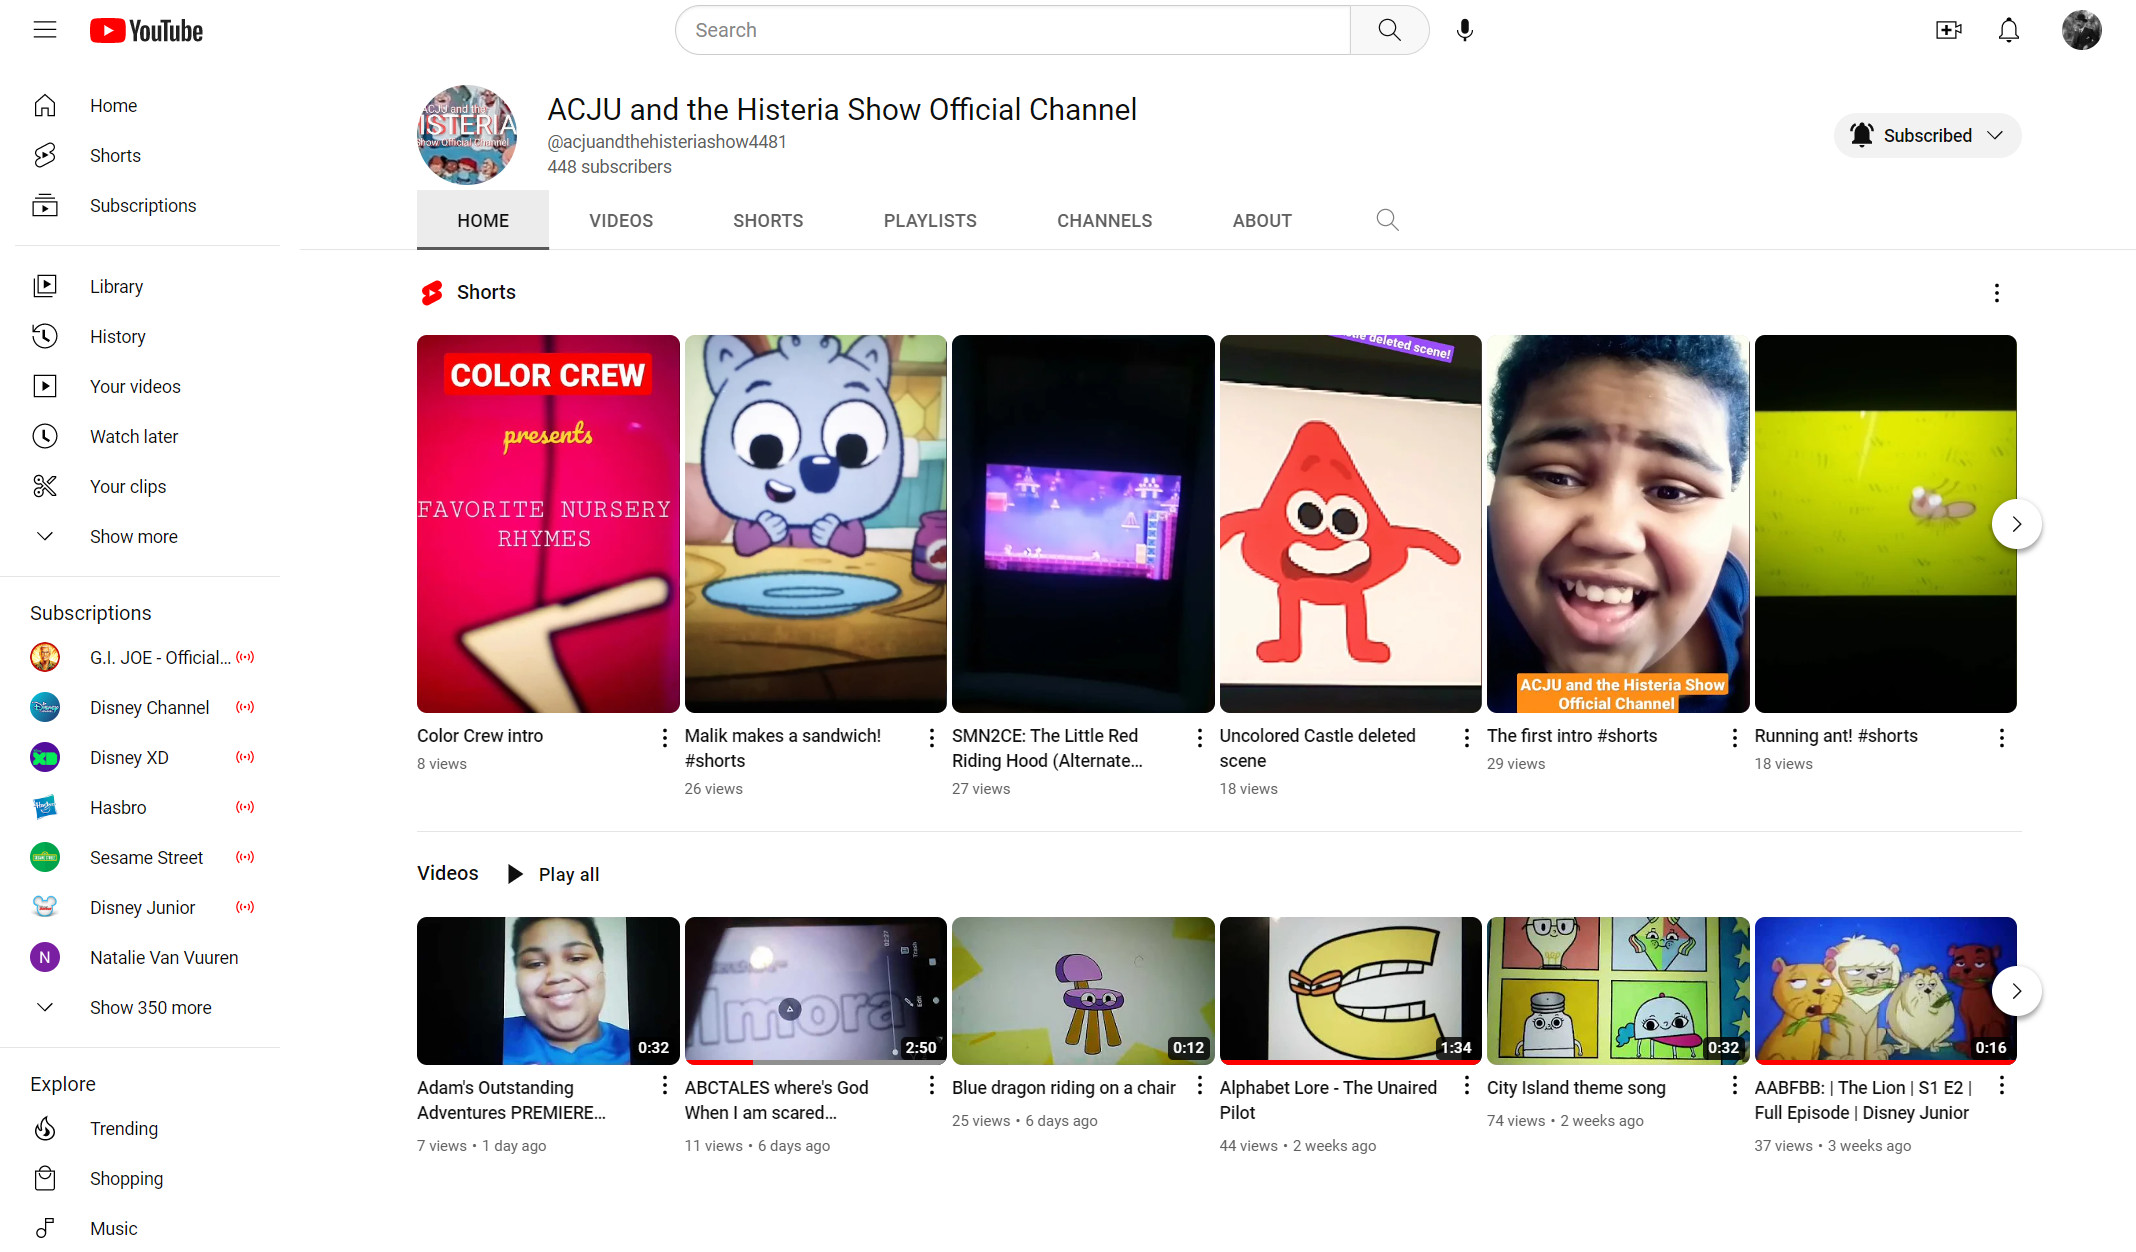This screenshot has width=2136, height=1252.
Task: Open the Subscribed notification dropdown
Action: (1927, 136)
